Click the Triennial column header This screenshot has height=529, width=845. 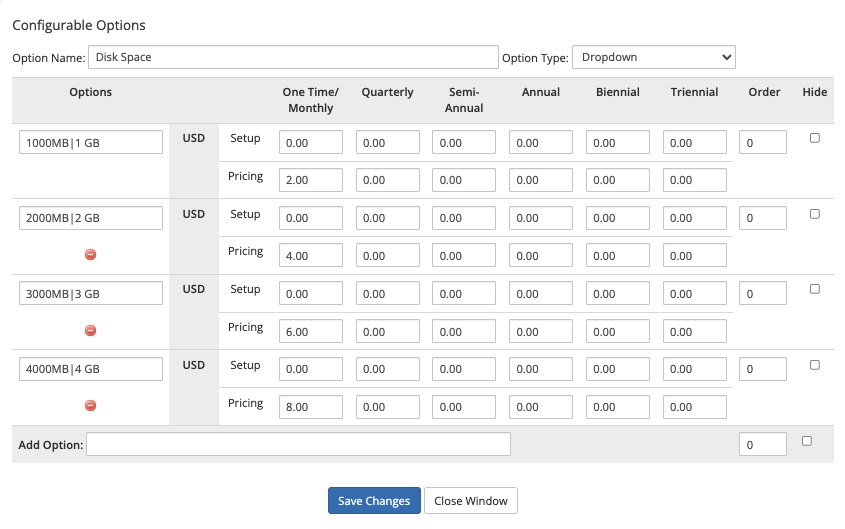[x=694, y=92]
